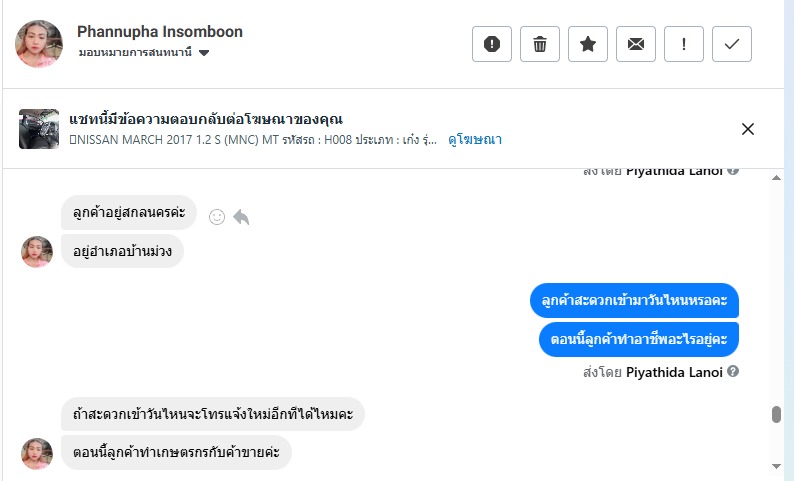Click Phannupha Insomboon's name in the header
The height and width of the screenshot is (481, 794).
[160, 32]
